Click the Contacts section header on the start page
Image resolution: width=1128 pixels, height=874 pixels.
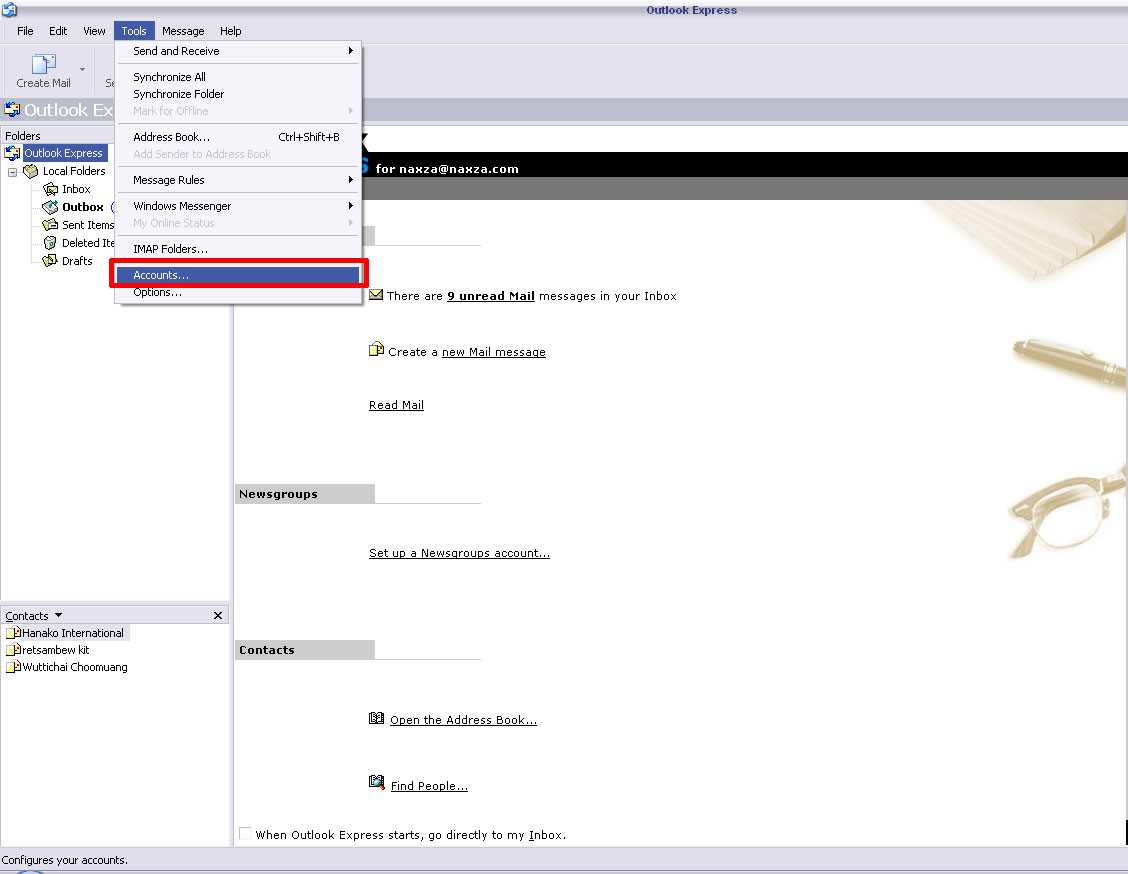click(305, 650)
